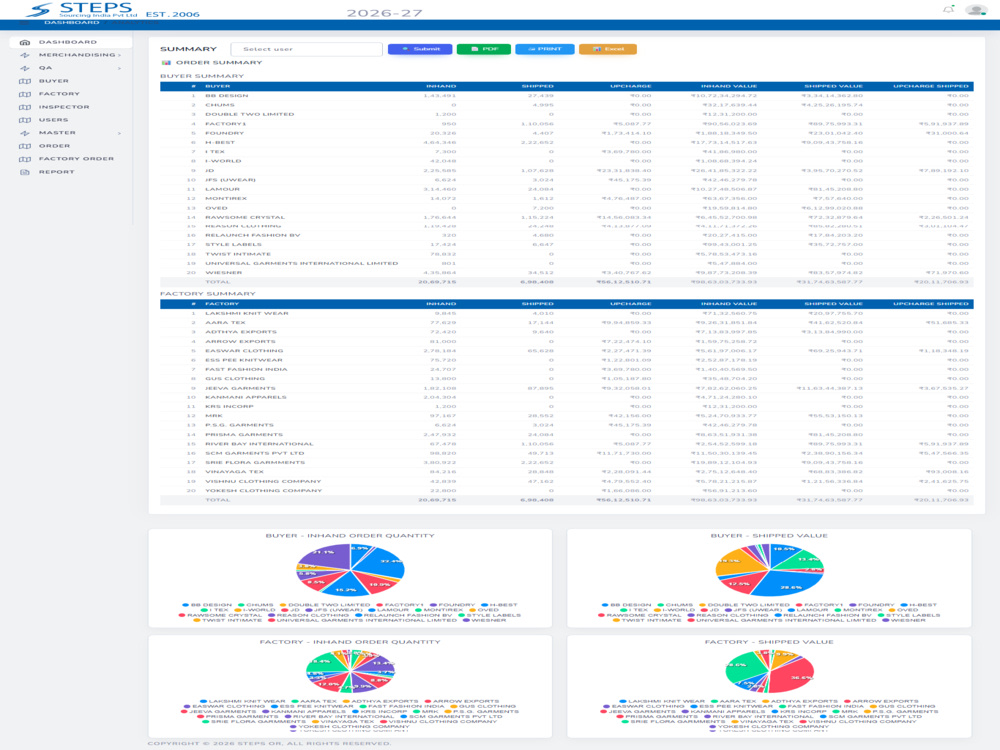Click the Order sidebar icon
The width and height of the screenshot is (1000, 750).
pos(25,146)
